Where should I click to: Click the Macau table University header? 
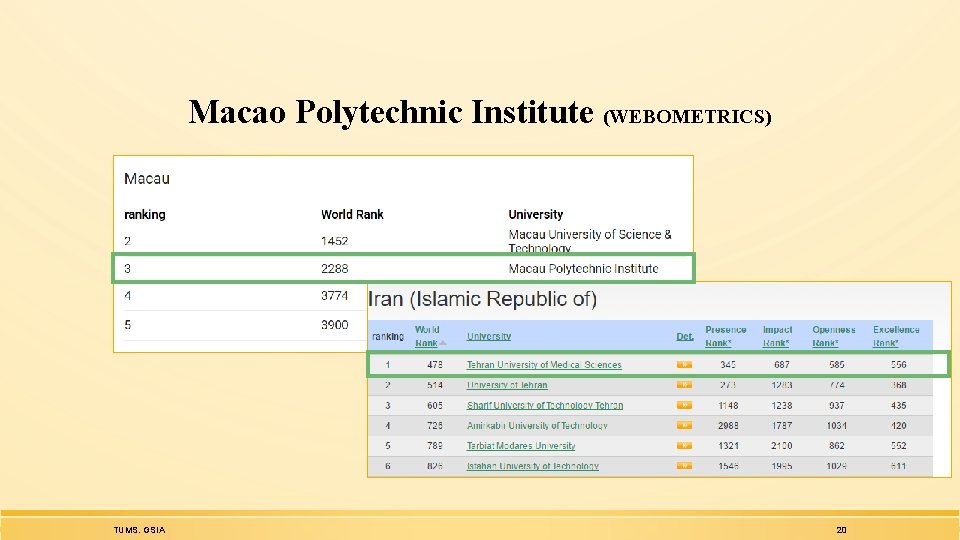click(536, 215)
